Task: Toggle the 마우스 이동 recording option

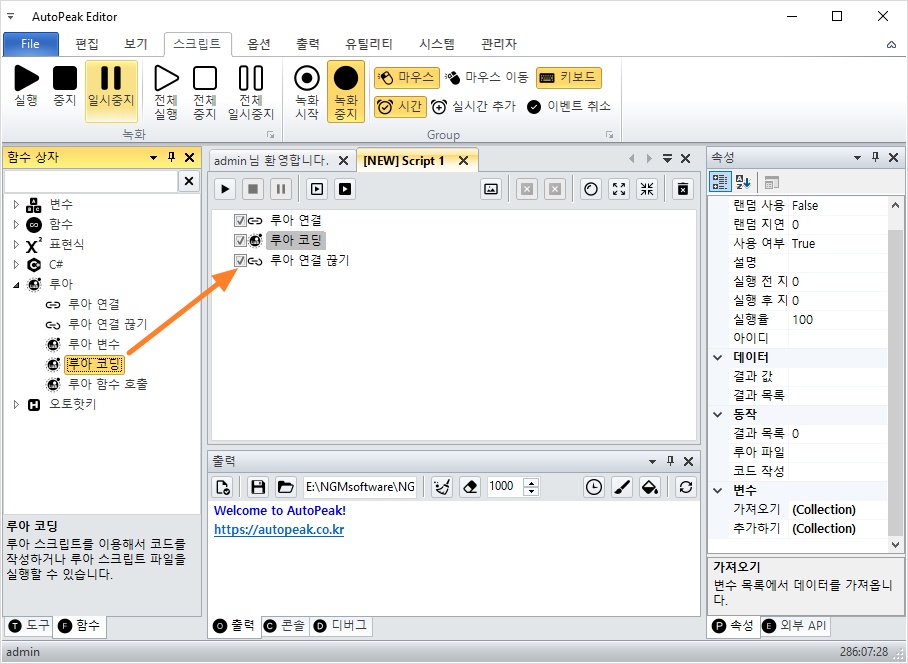Action: pyautogui.click(x=486, y=77)
